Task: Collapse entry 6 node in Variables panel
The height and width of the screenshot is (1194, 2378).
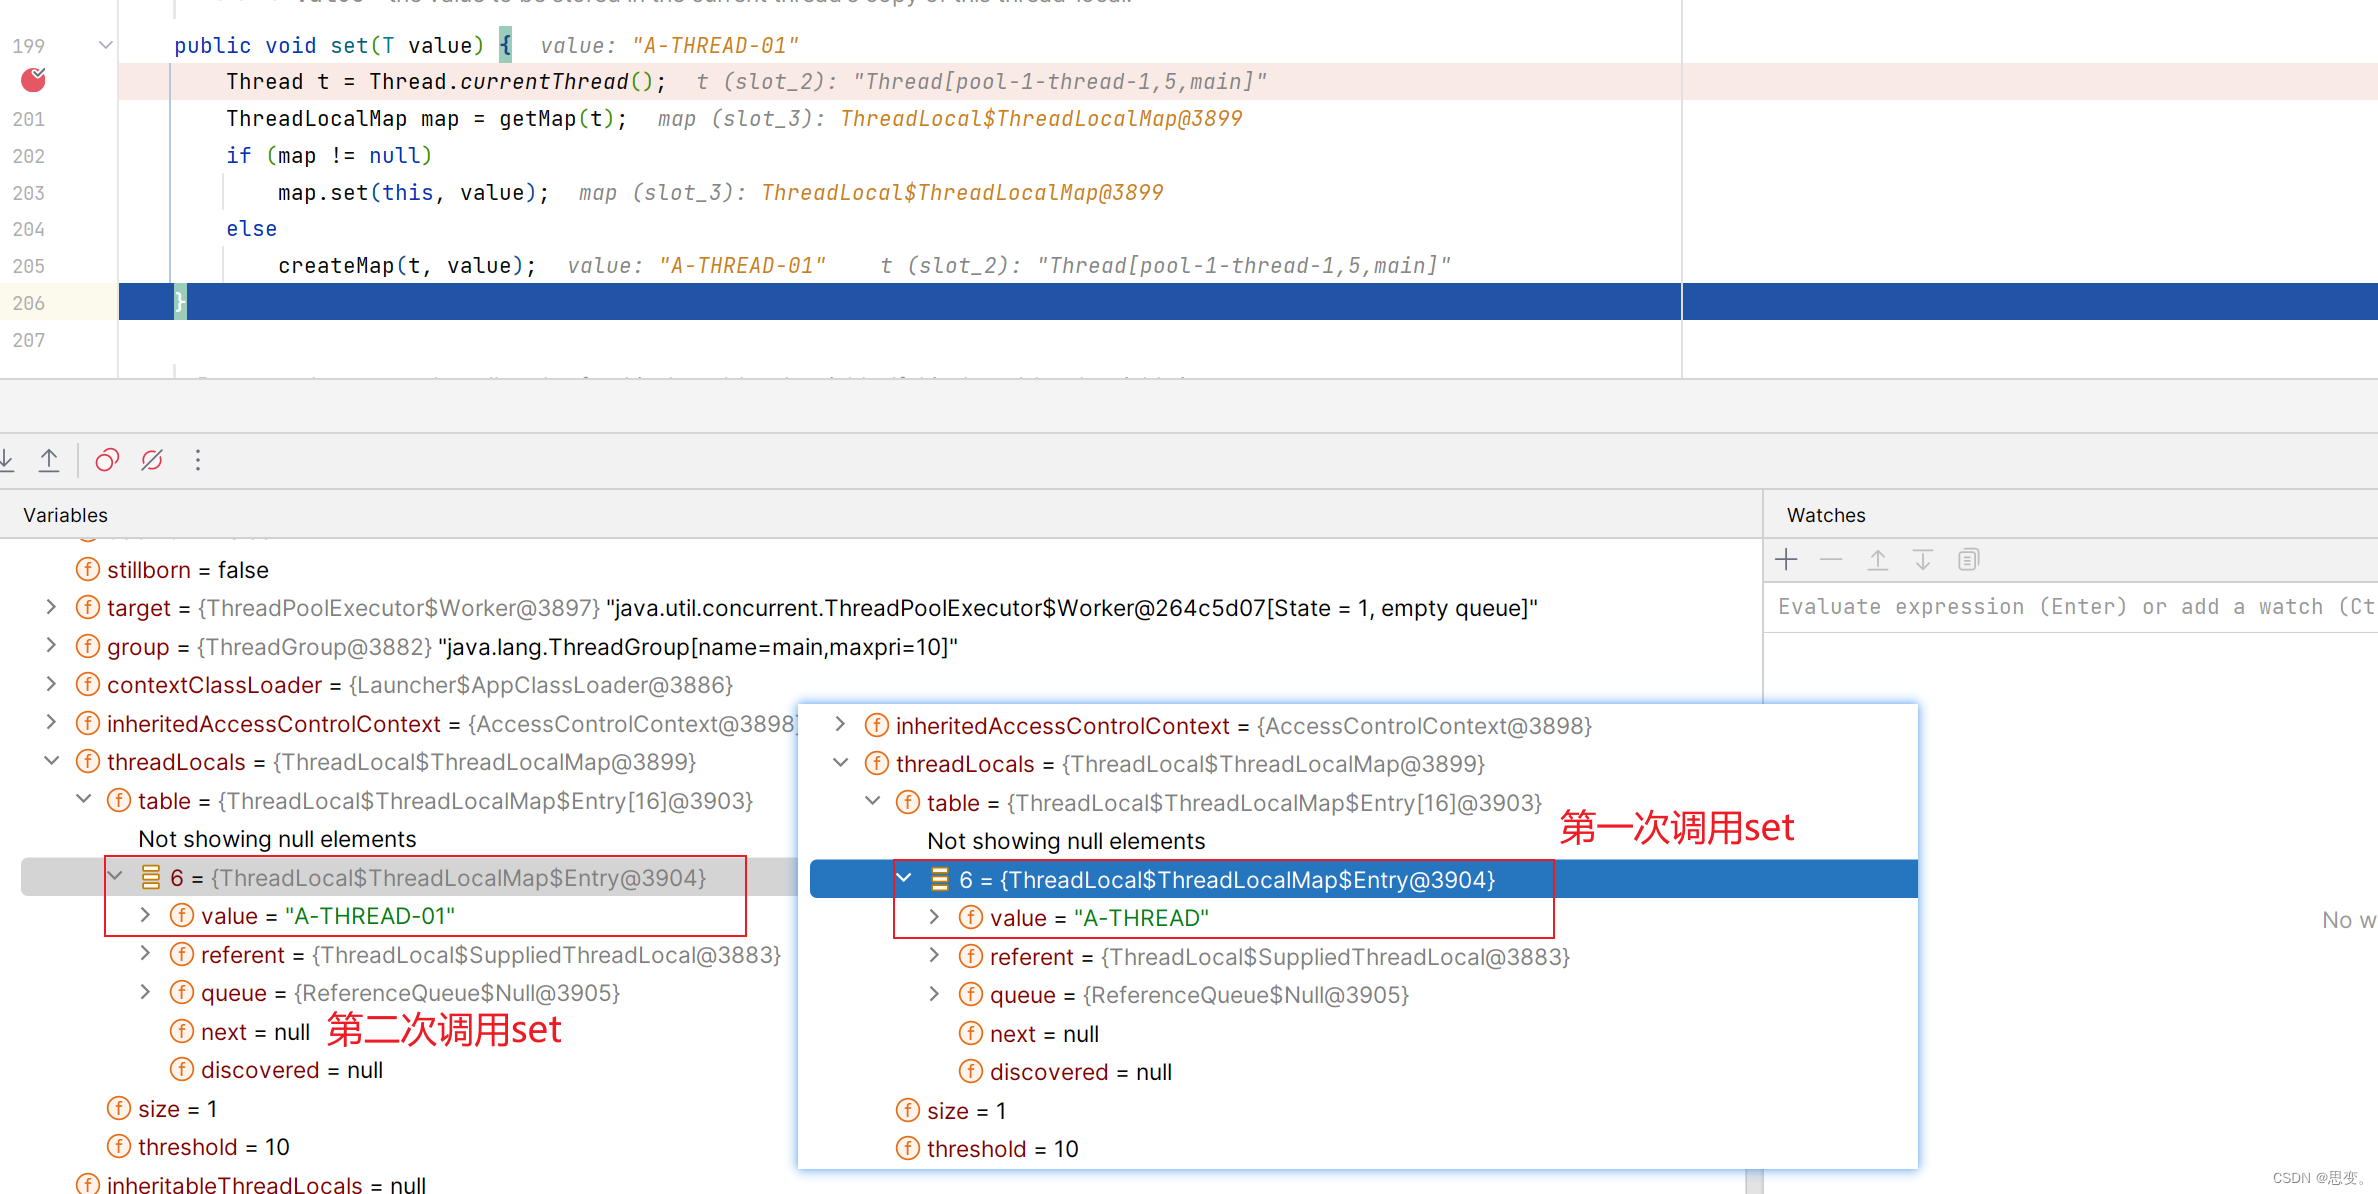Action: (x=115, y=877)
